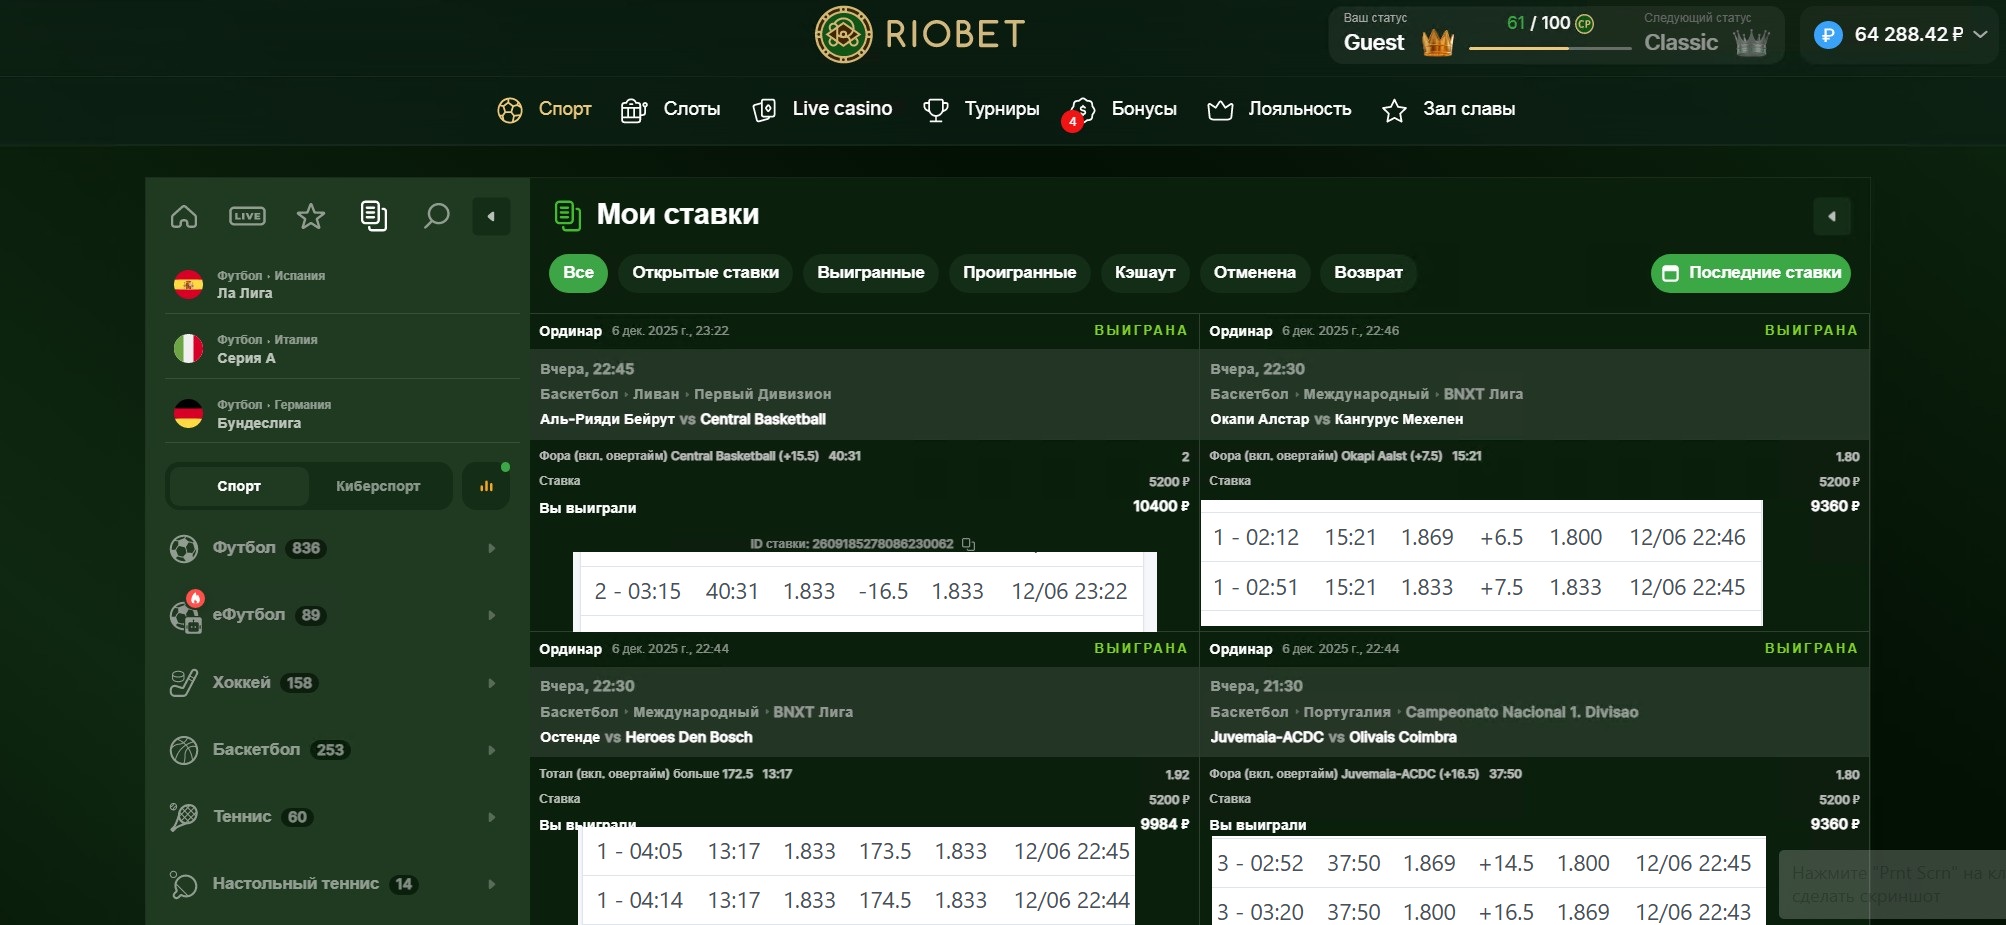Filter bets by Все
This screenshot has height=925, width=2006.
click(x=578, y=273)
